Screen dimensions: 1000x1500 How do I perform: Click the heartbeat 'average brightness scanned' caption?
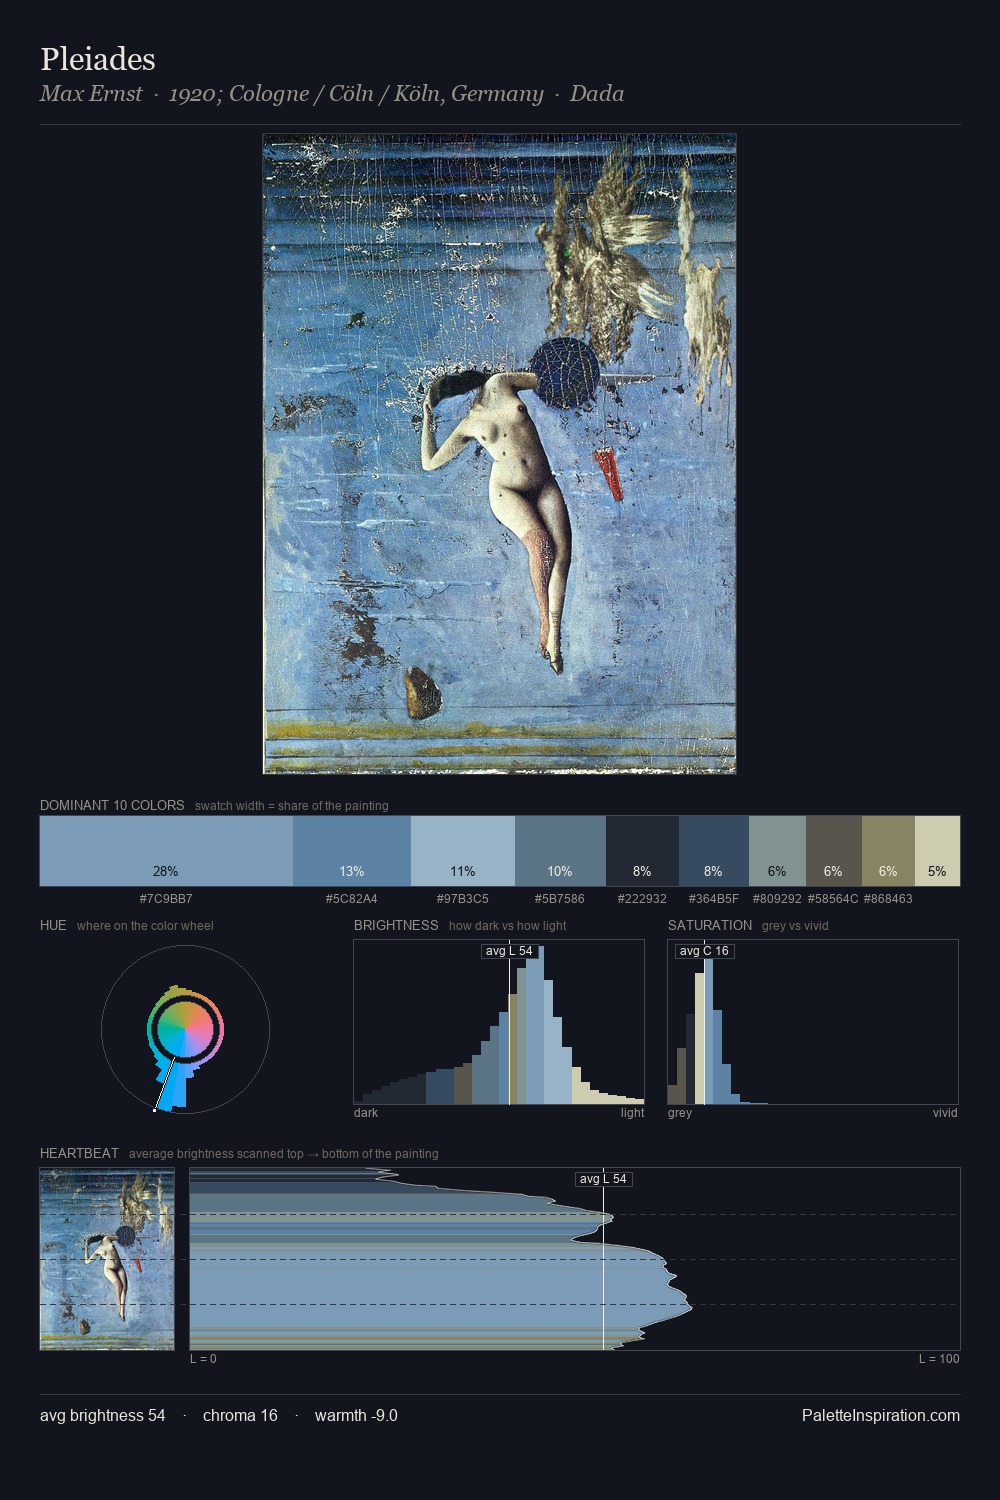pos(284,1154)
